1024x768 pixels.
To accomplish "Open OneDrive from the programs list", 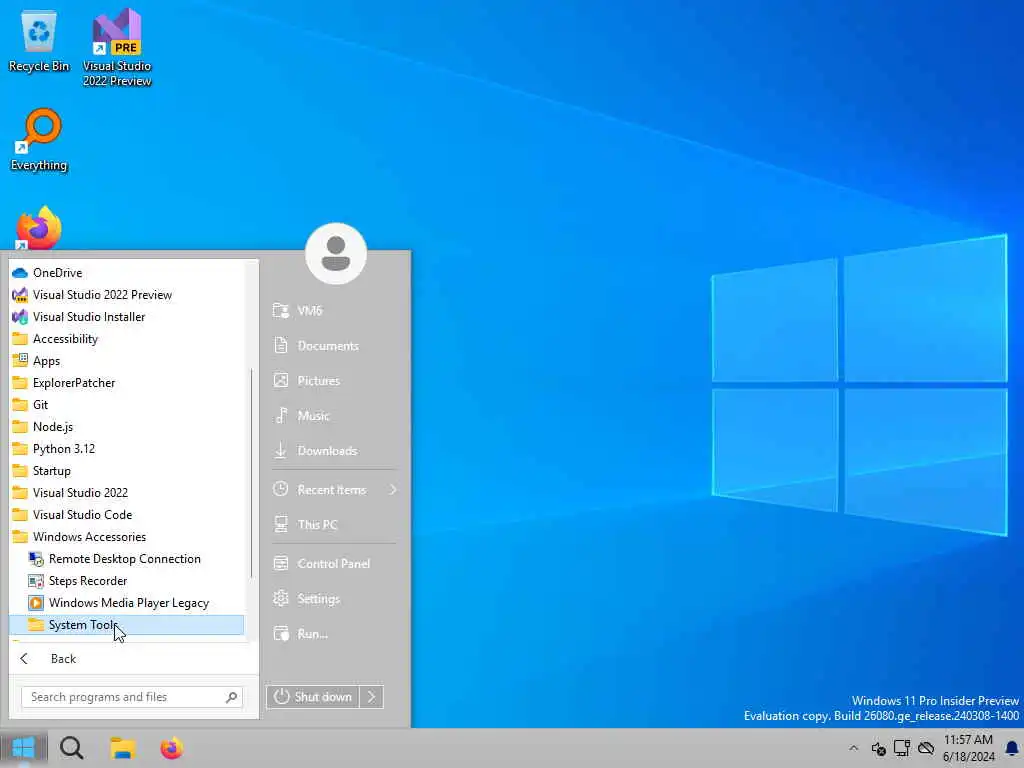I will coord(127,272).
